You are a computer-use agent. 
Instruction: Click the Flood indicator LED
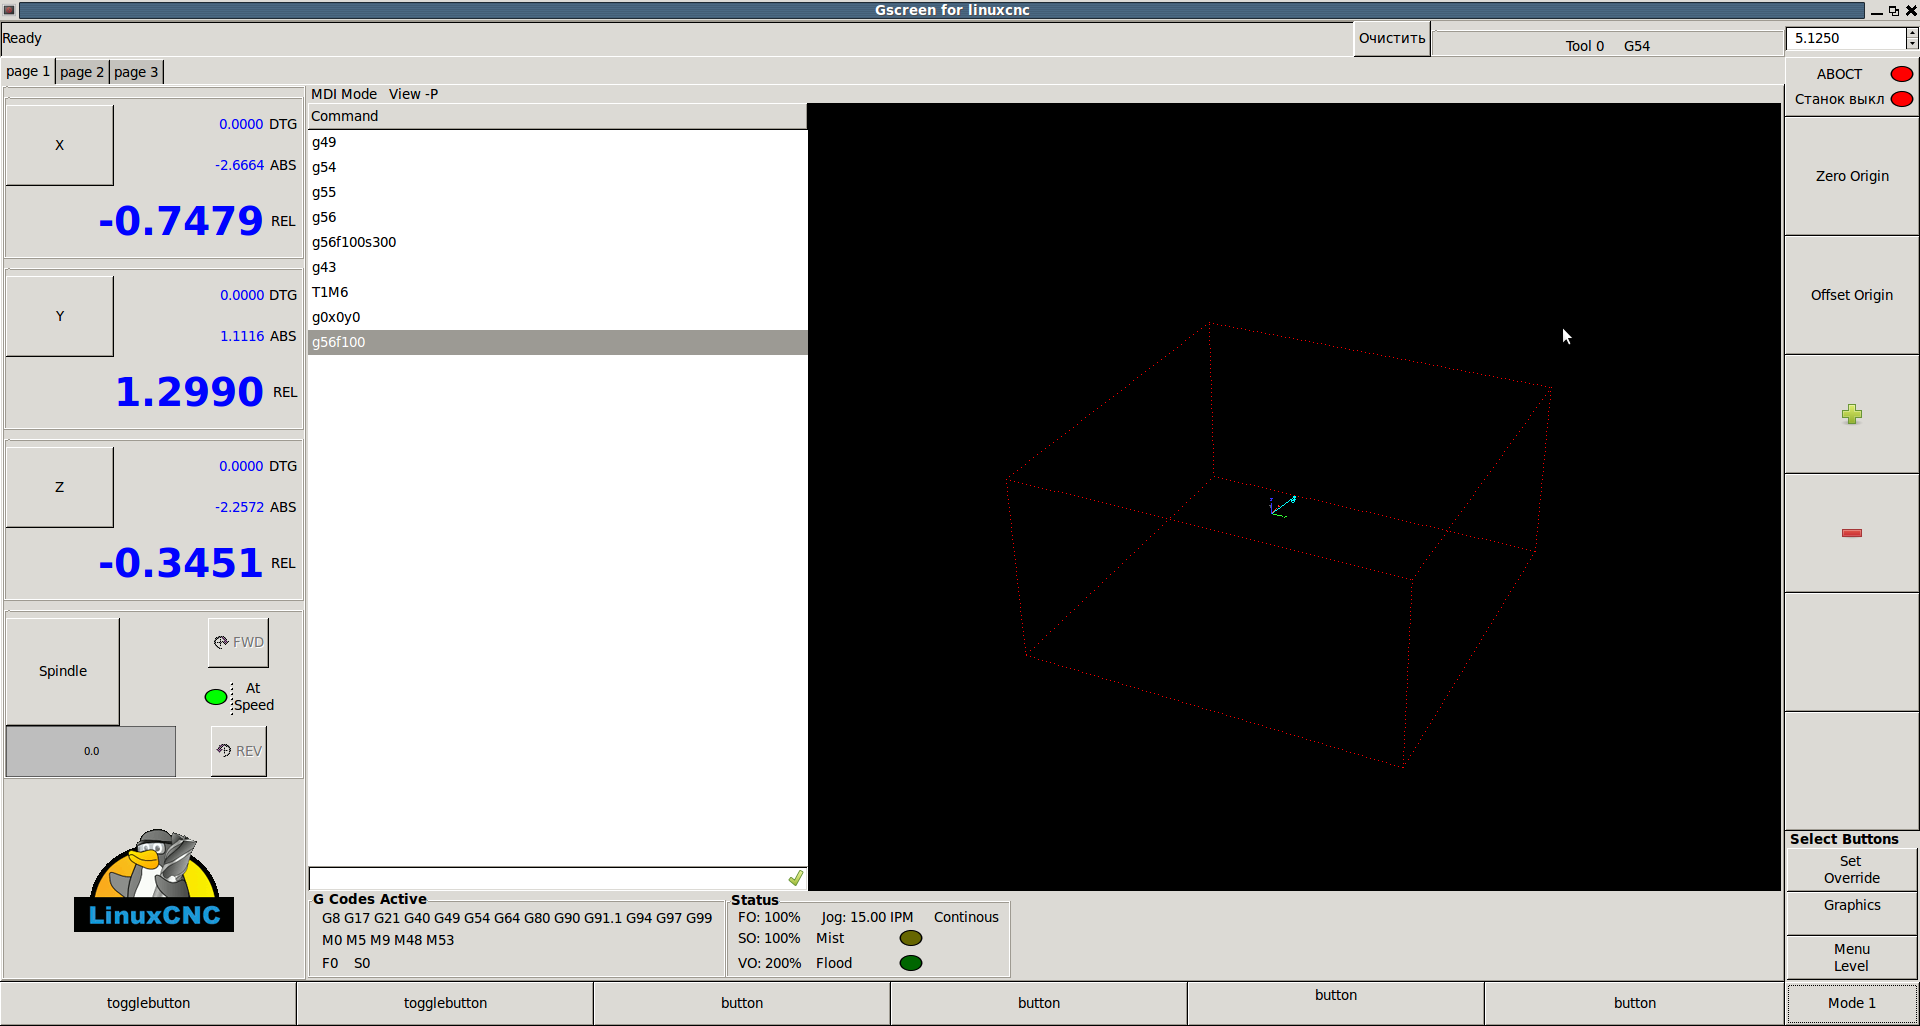click(911, 963)
